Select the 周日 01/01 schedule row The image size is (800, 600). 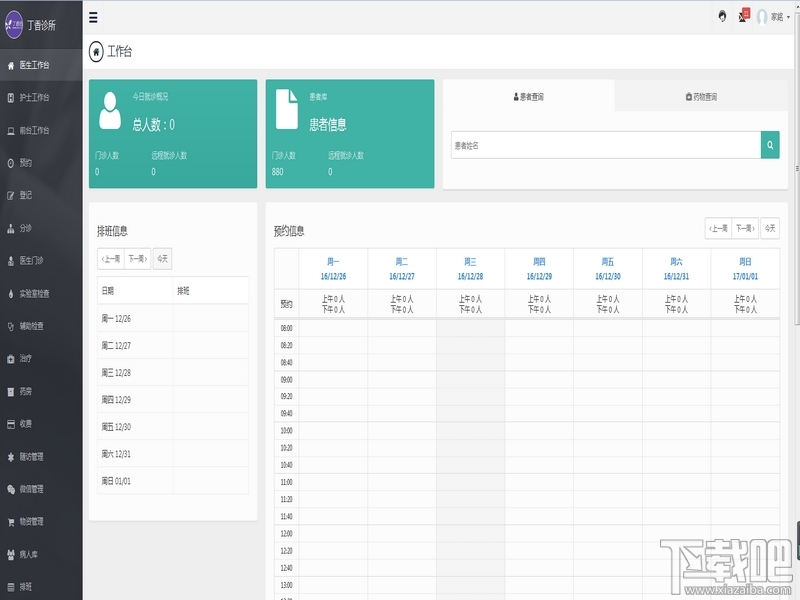point(173,481)
